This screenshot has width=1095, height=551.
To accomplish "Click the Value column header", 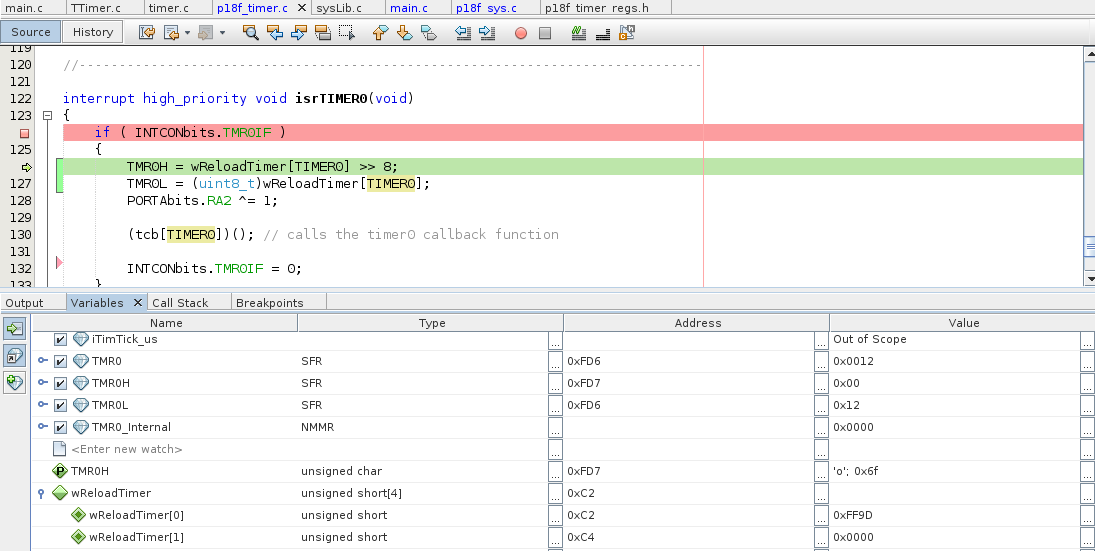I will [963, 323].
